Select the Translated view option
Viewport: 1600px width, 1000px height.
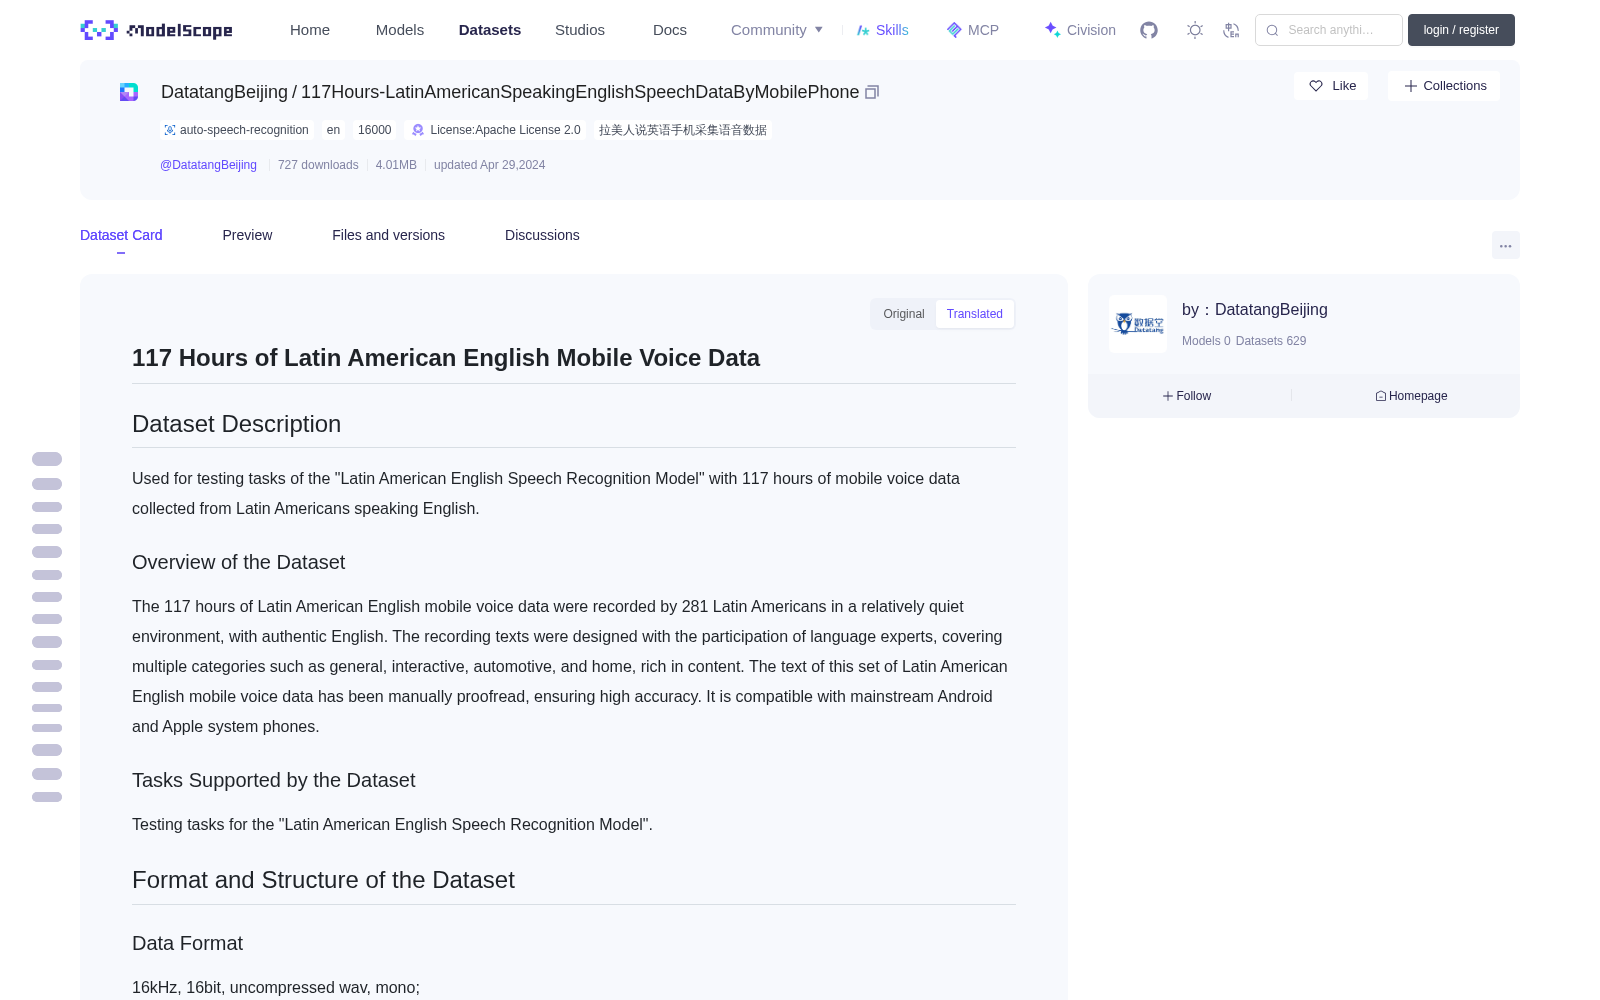point(975,314)
